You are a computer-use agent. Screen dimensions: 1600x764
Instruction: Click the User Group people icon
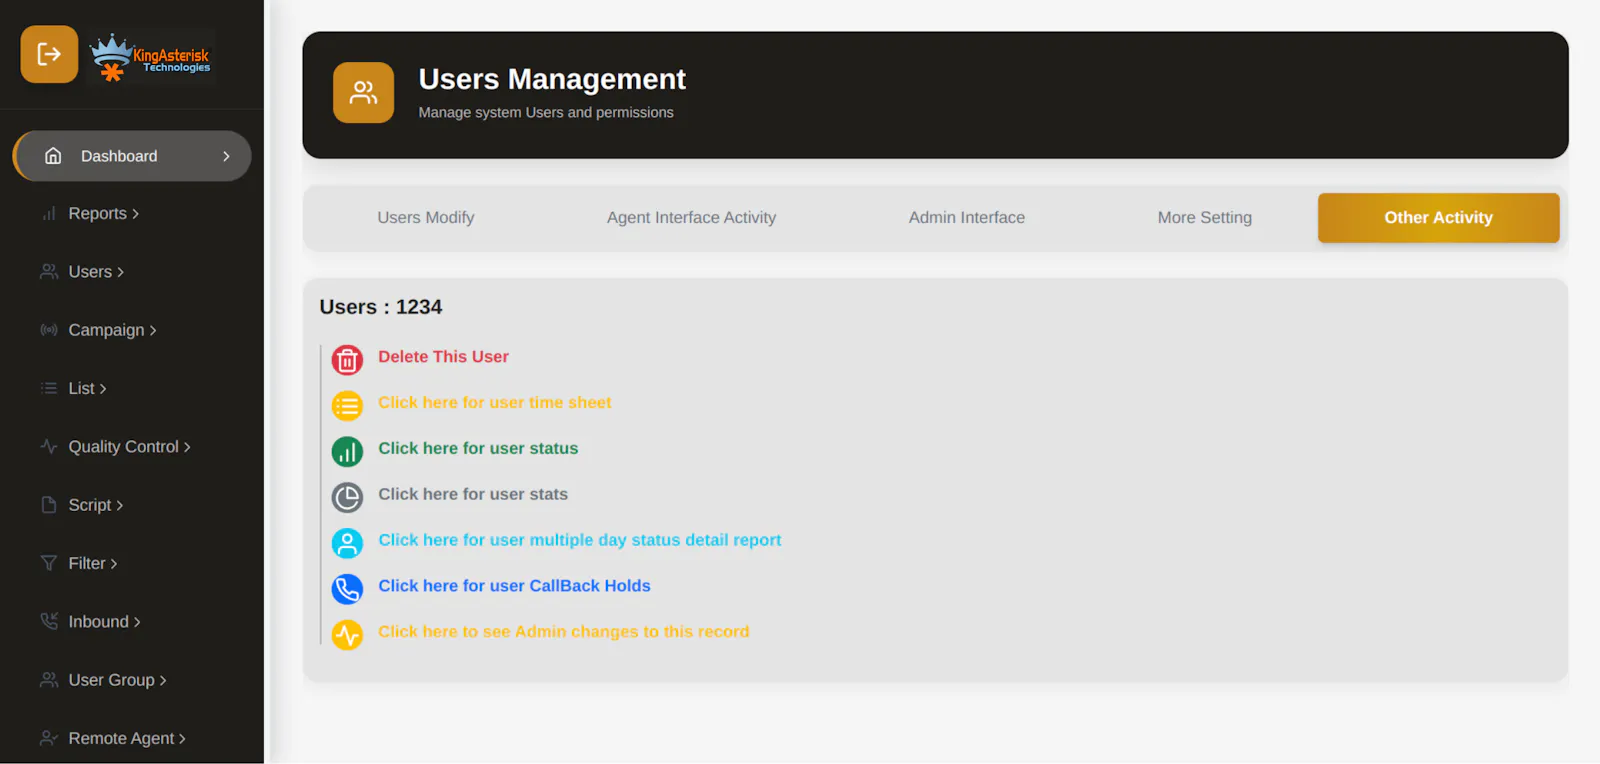pos(49,680)
